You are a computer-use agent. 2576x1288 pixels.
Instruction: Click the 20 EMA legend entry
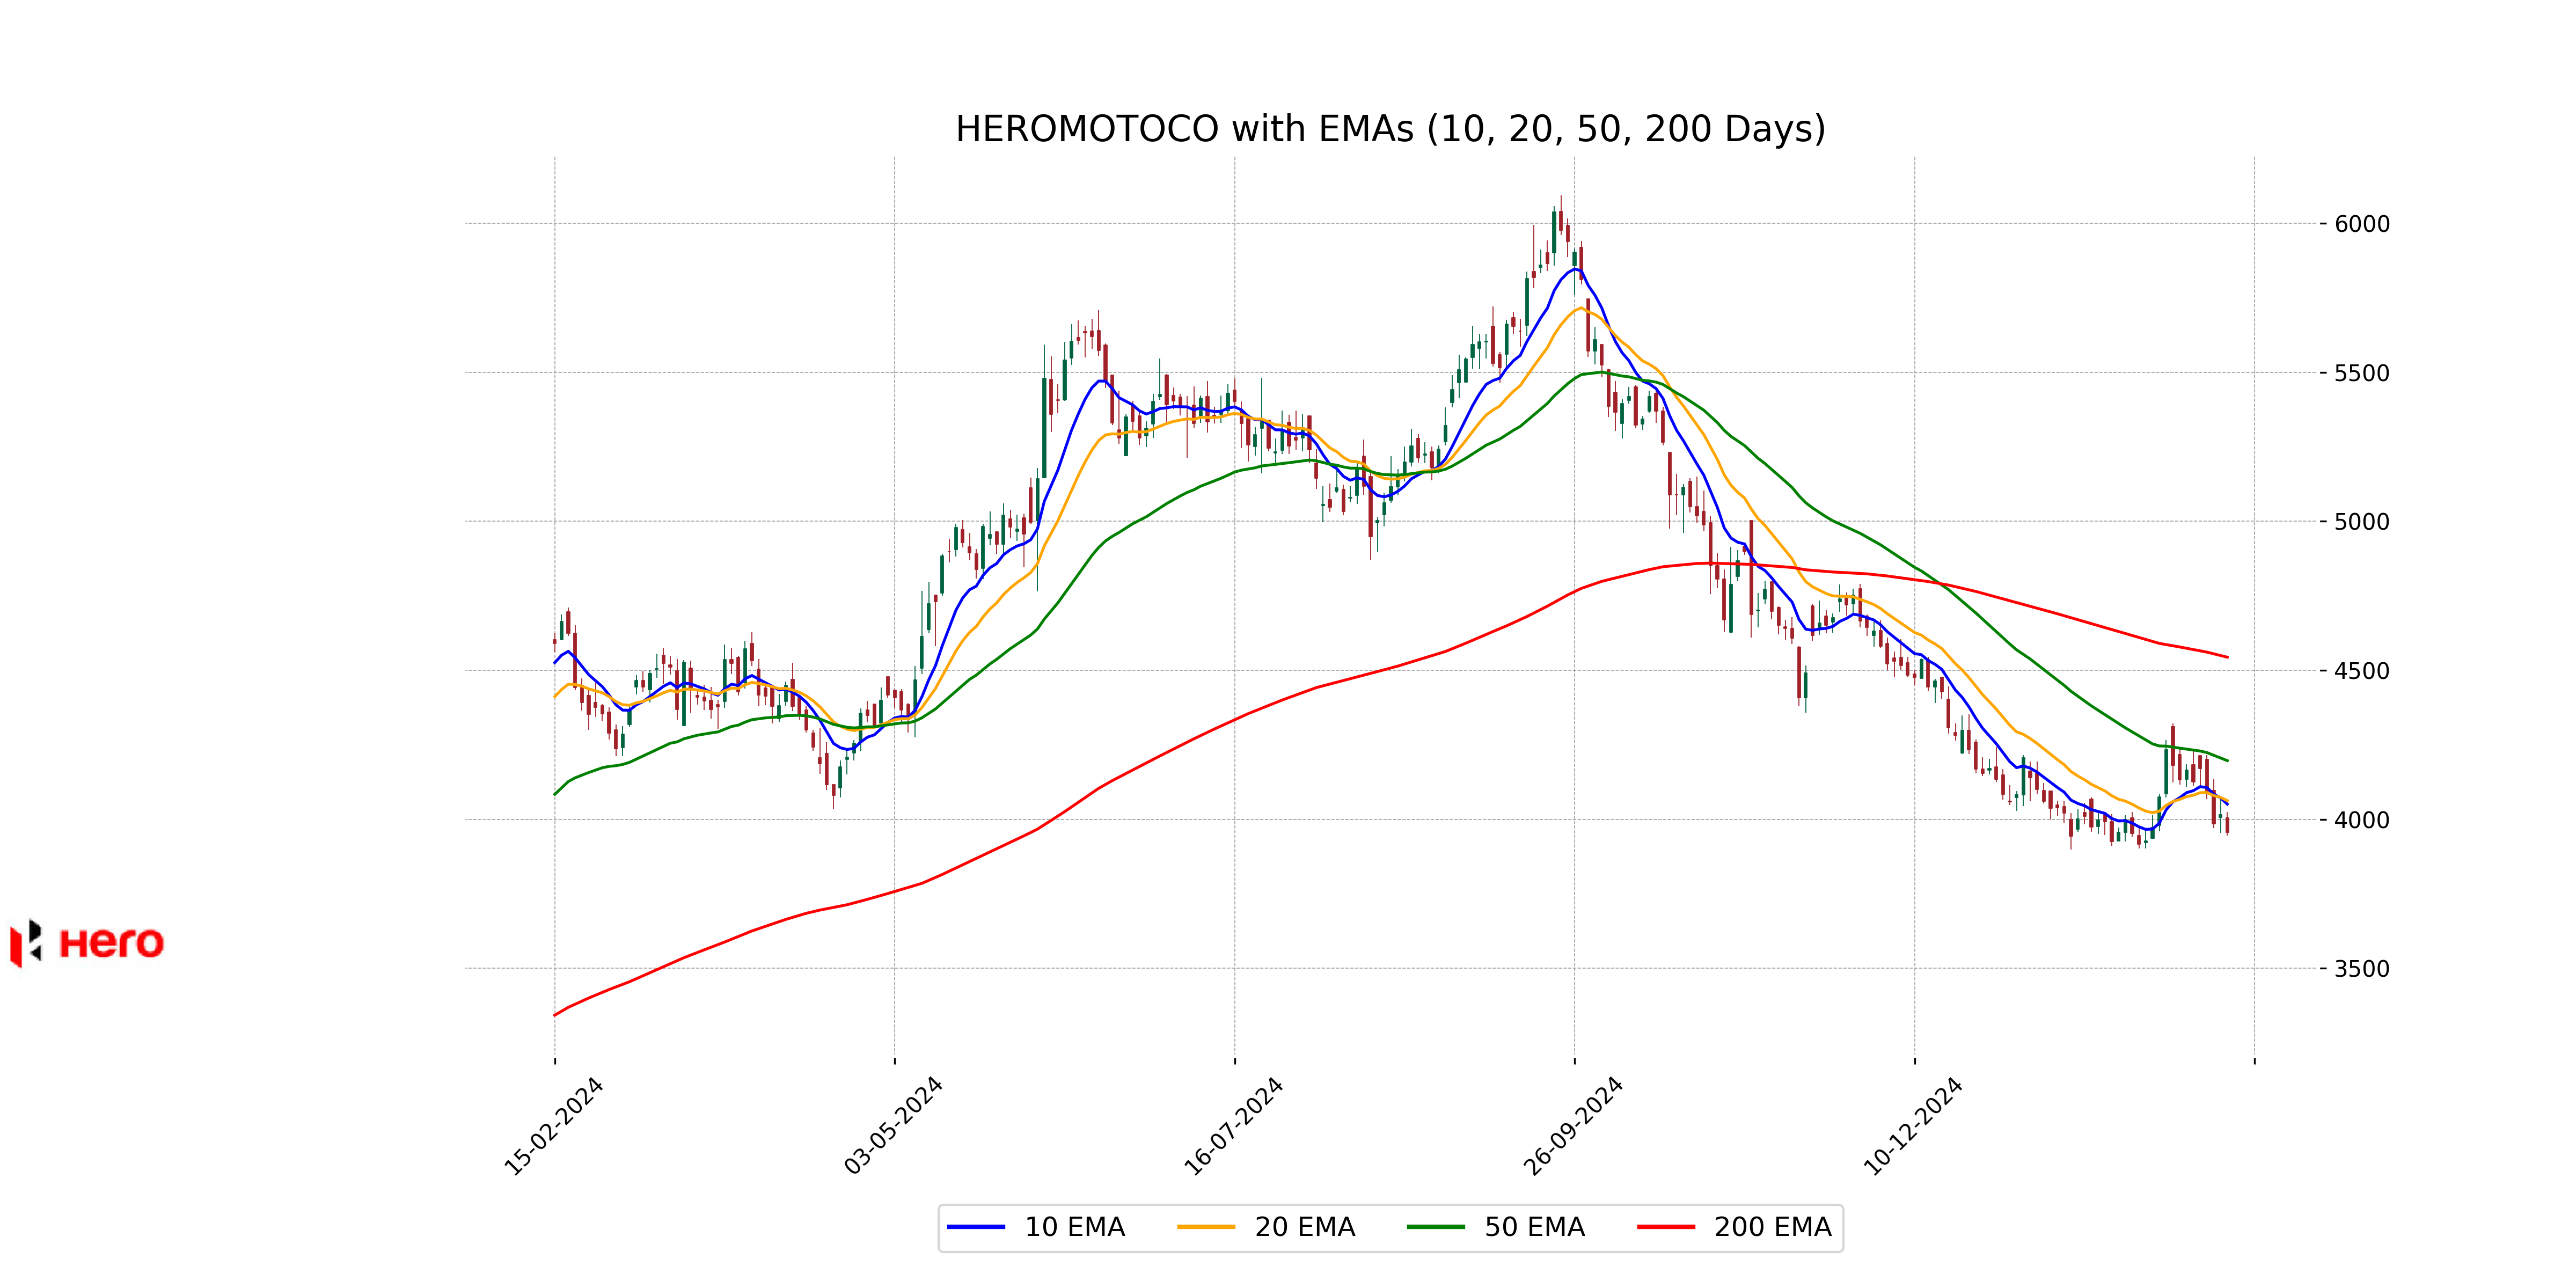(1304, 1227)
